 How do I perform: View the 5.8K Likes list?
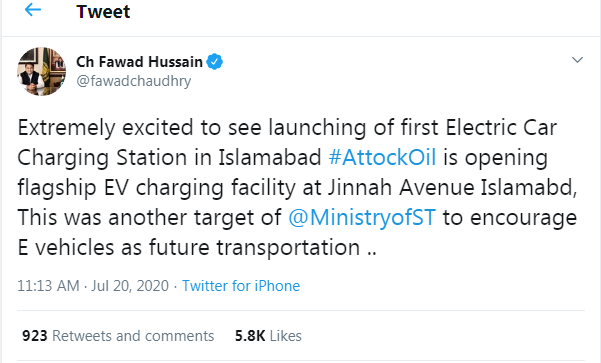click(268, 336)
